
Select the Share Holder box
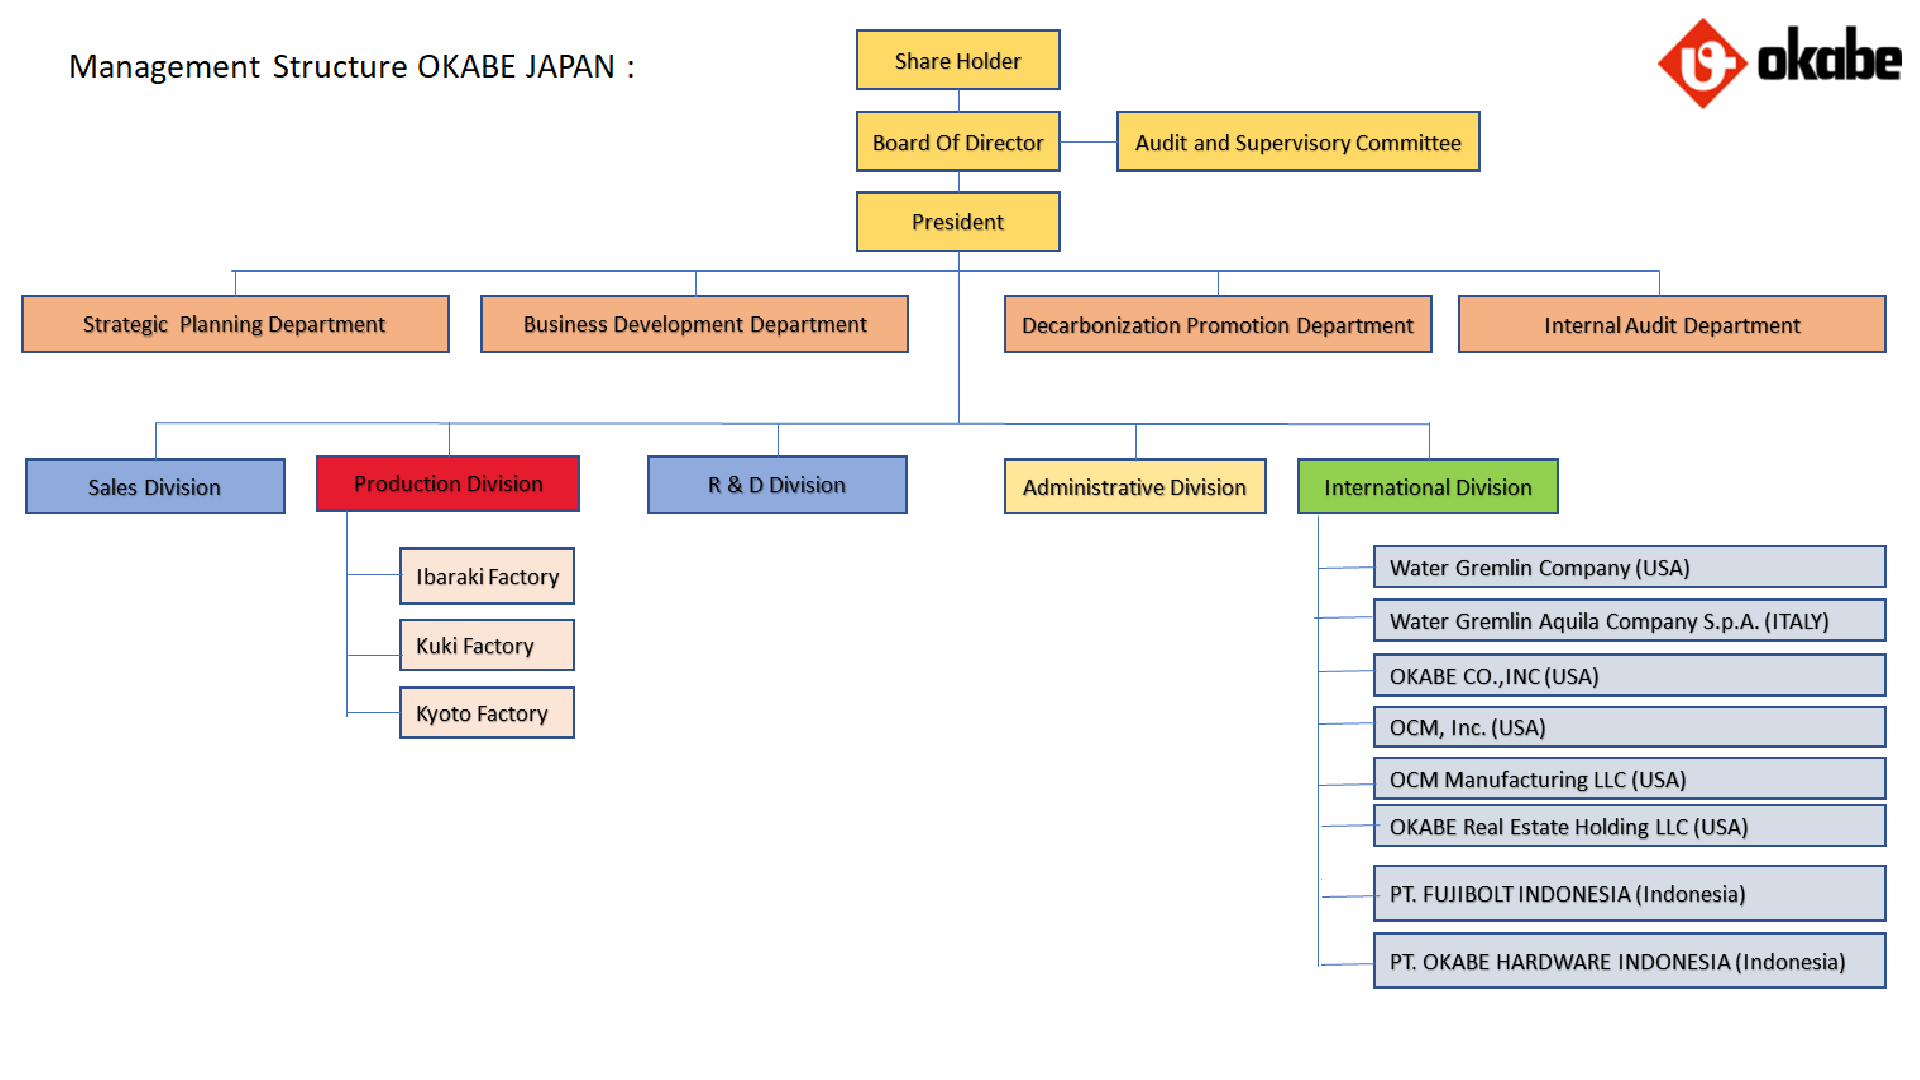coord(957,61)
